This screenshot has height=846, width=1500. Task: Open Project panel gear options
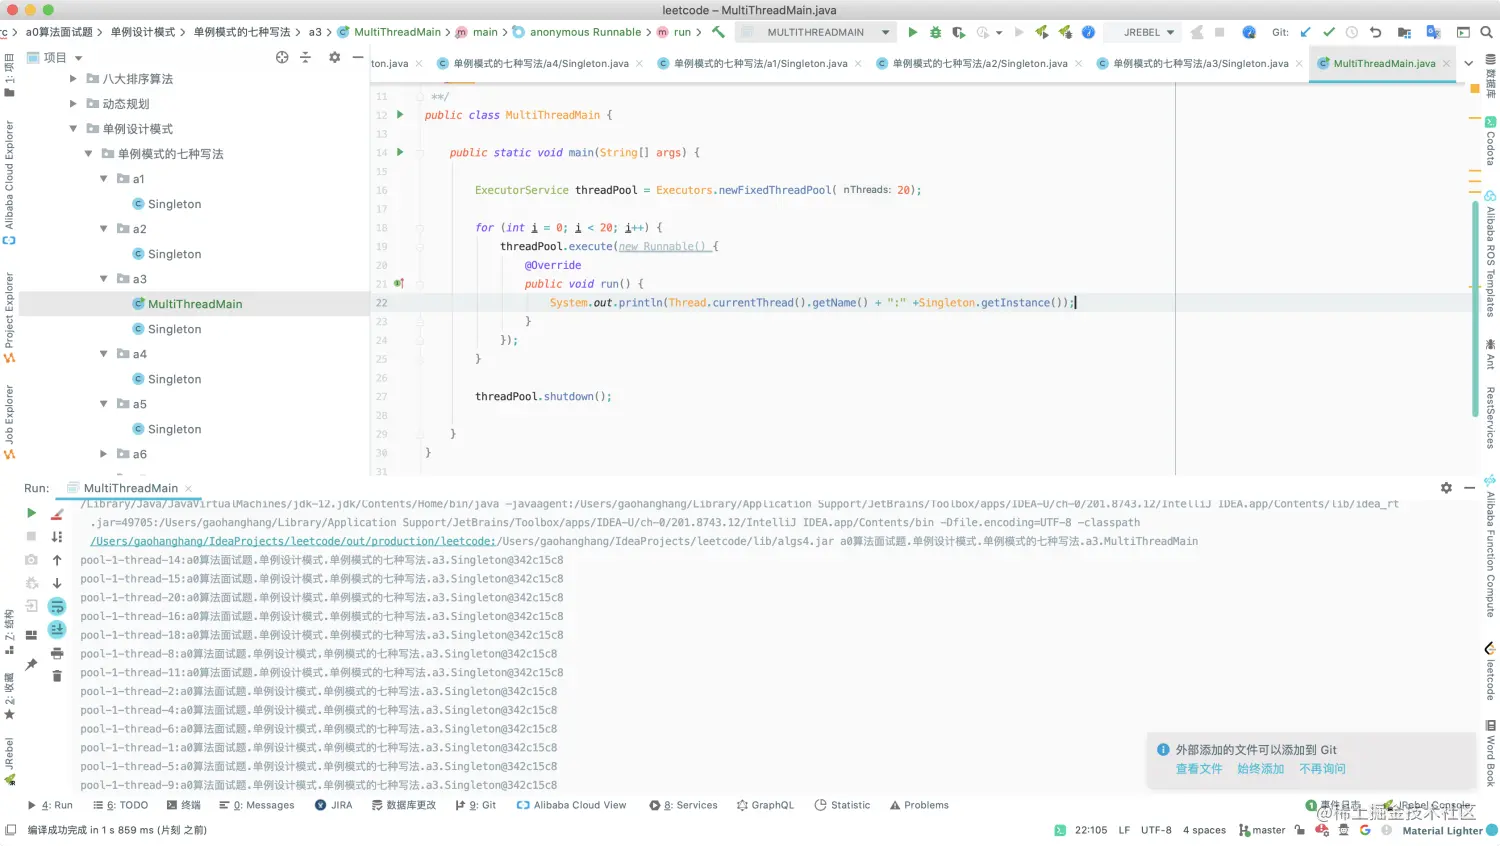click(334, 57)
